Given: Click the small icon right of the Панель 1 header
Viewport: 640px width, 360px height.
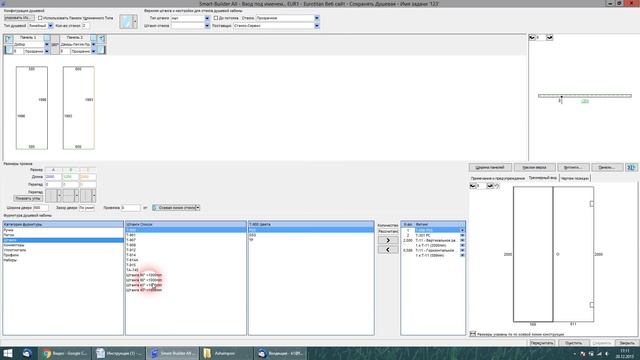Looking at the screenshot, I should (x=47, y=38).
